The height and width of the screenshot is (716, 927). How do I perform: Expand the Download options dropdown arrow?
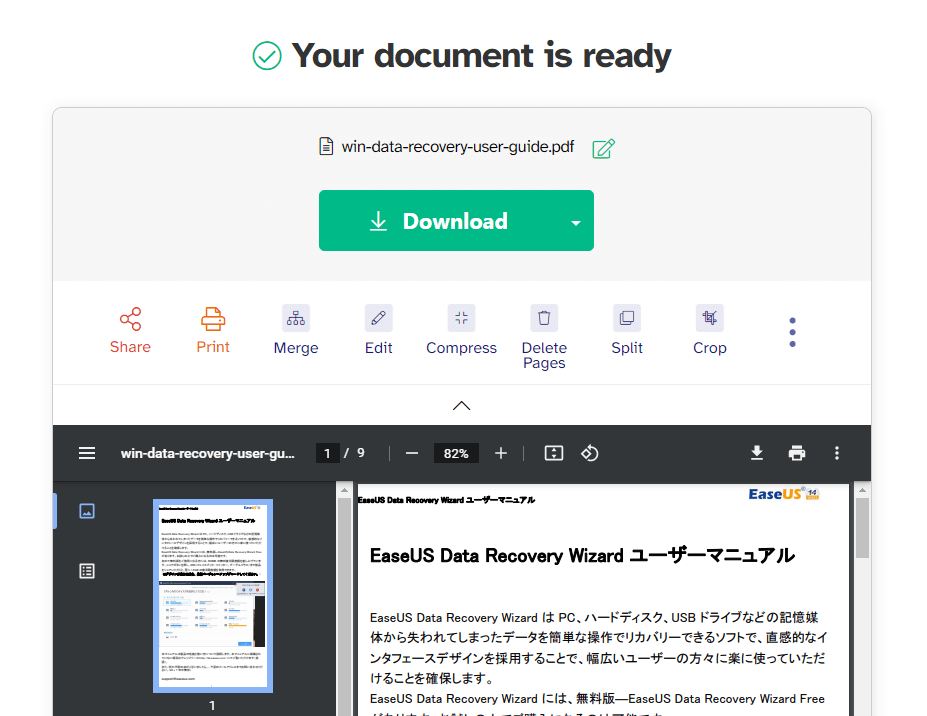click(x=575, y=222)
